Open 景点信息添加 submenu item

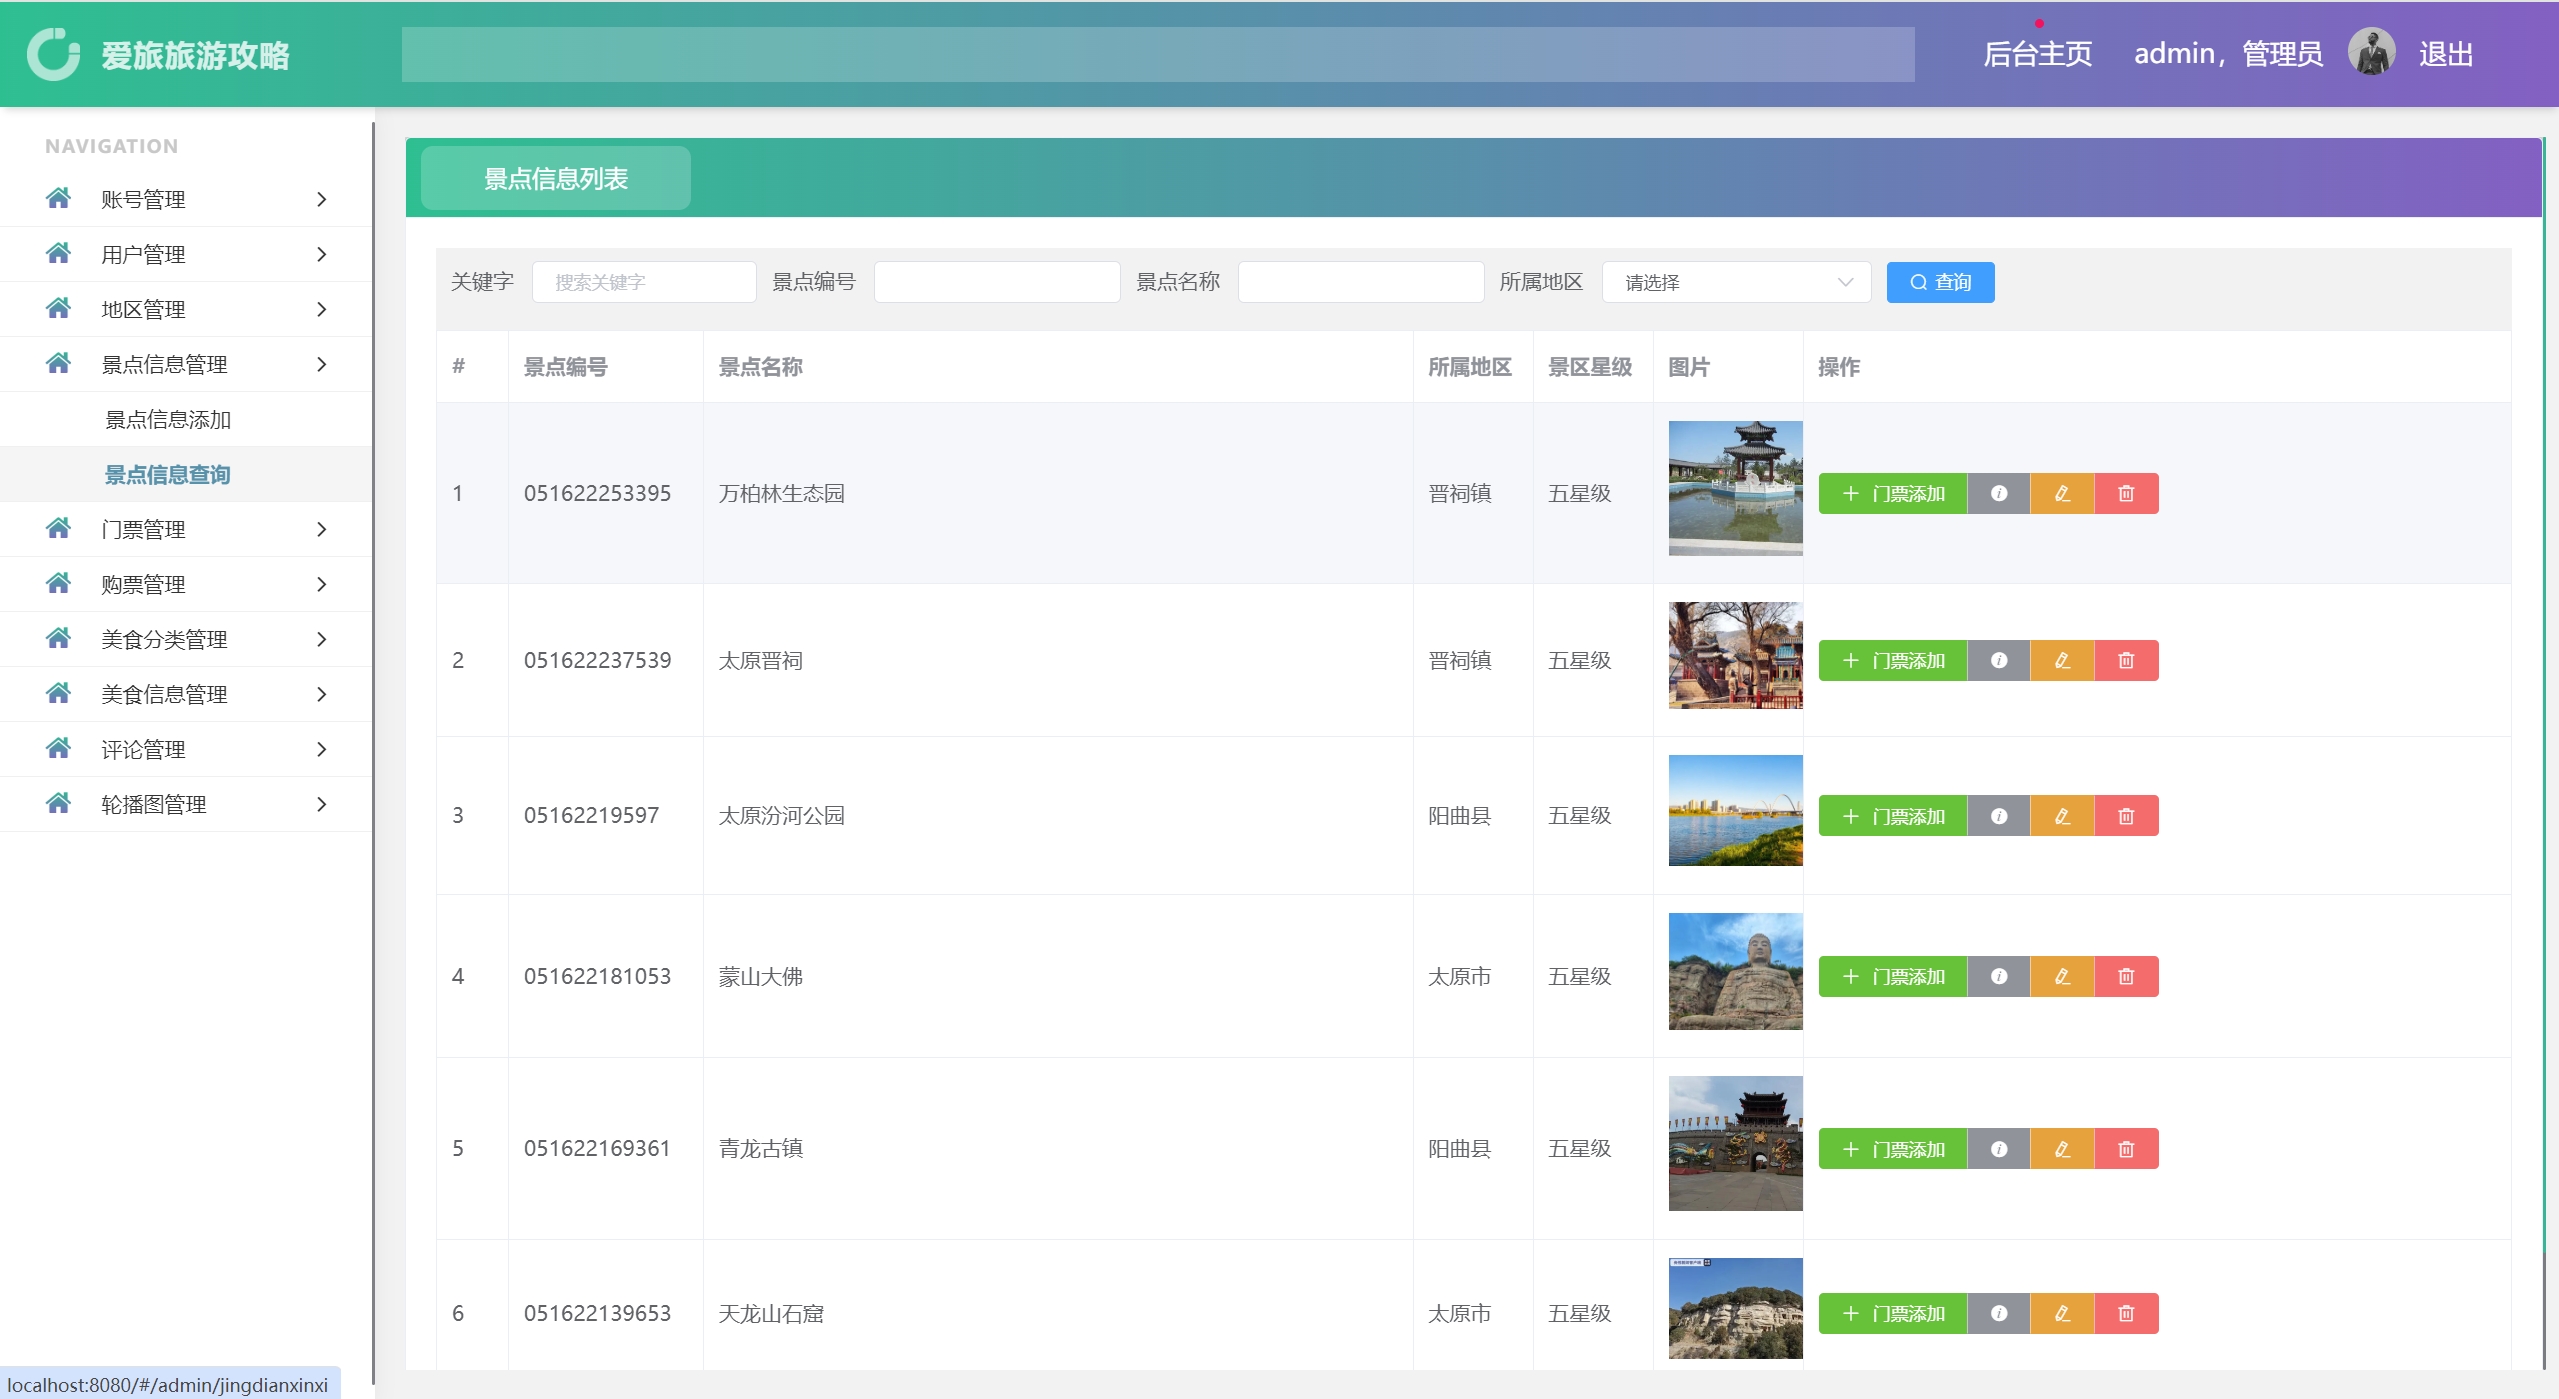tap(168, 419)
